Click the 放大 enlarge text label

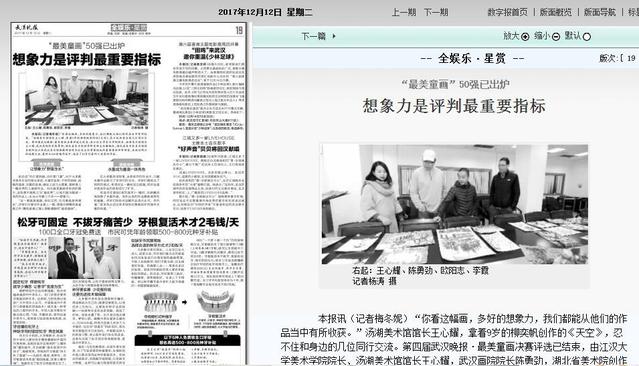pos(511,36)
